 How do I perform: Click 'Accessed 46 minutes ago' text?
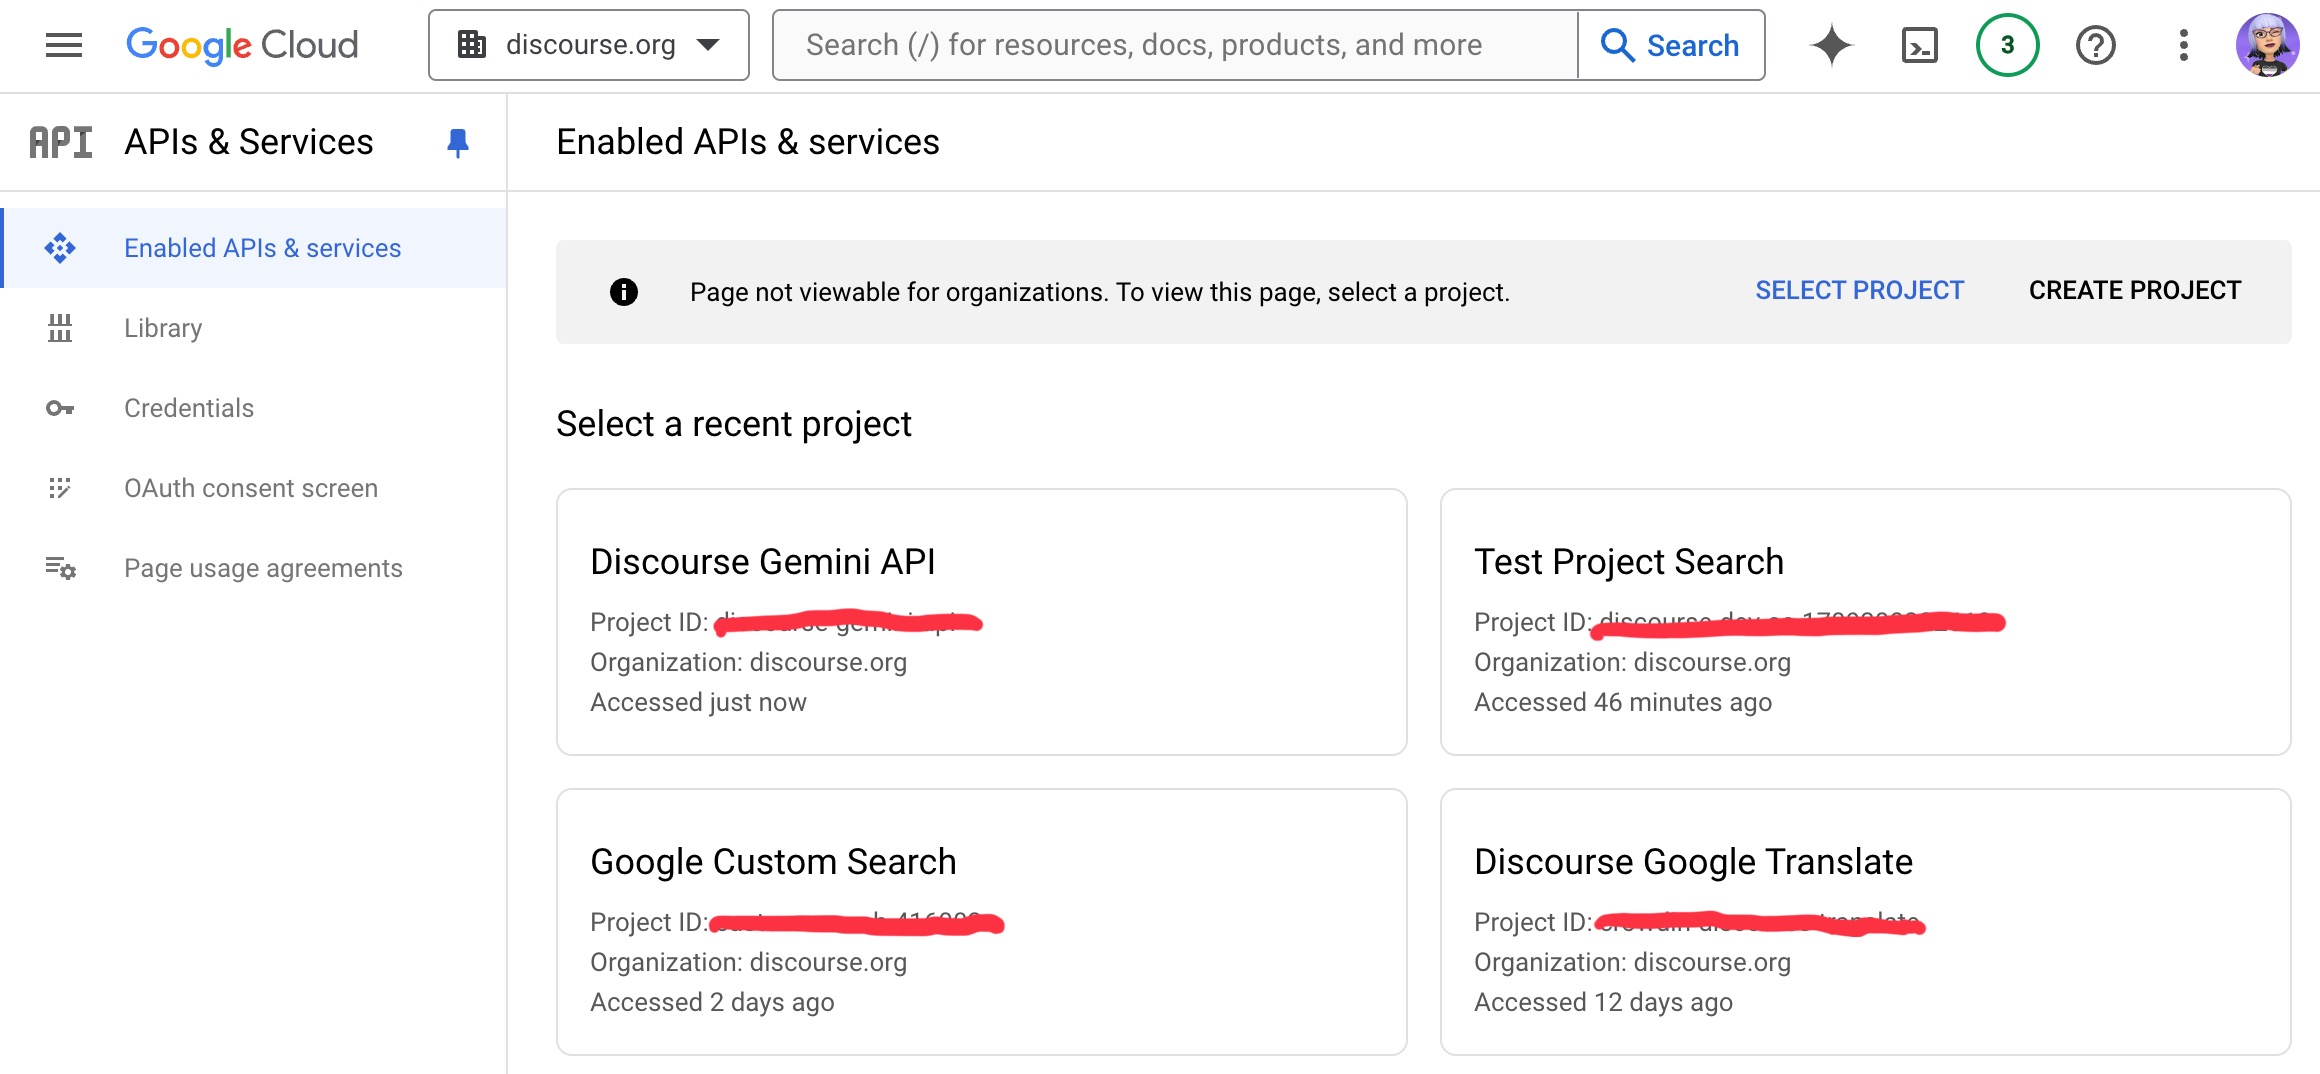1623,702
